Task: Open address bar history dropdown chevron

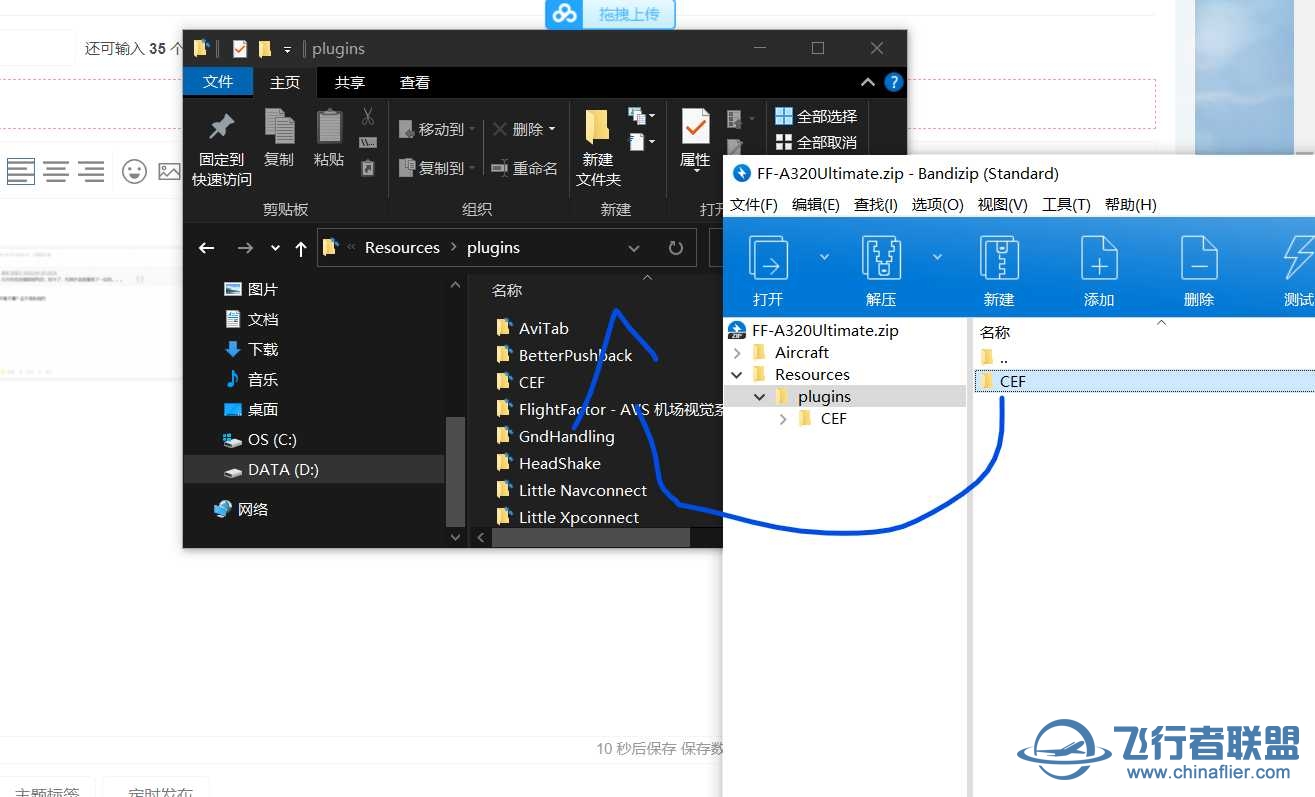Action: (633, 248)
